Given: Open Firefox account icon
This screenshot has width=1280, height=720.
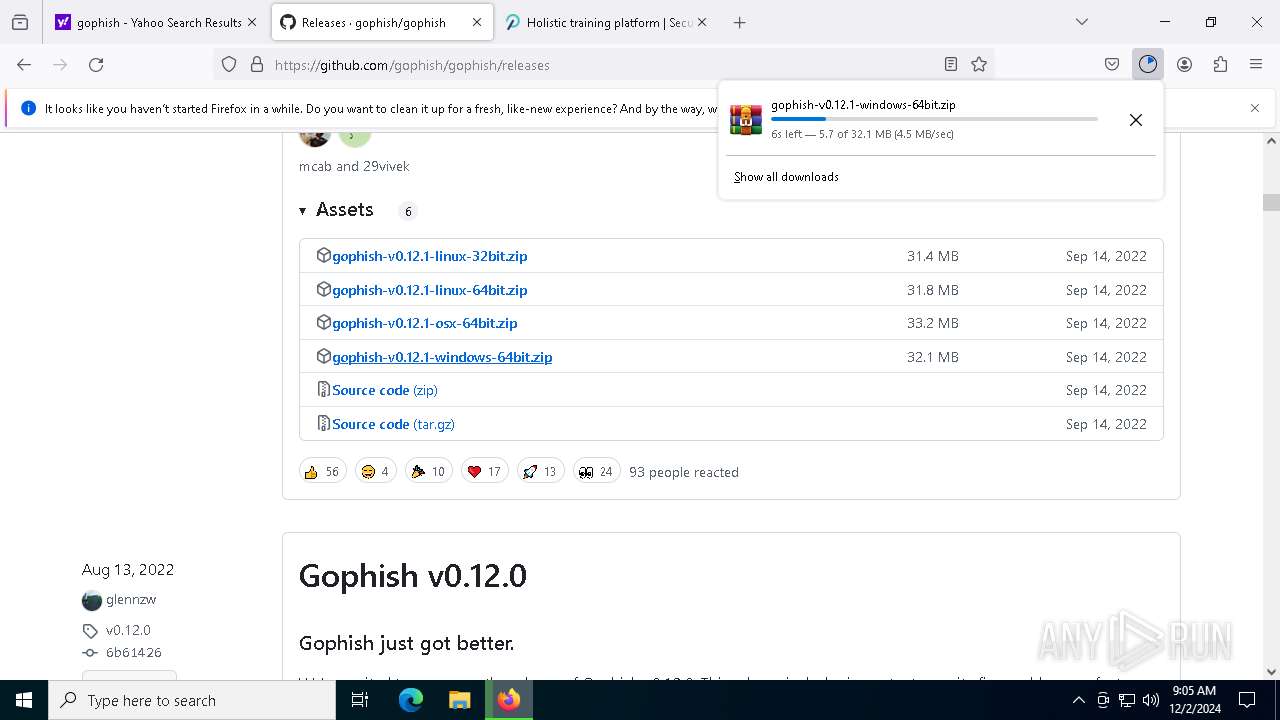Looking at the screenshot, I should pos(1184,64).
